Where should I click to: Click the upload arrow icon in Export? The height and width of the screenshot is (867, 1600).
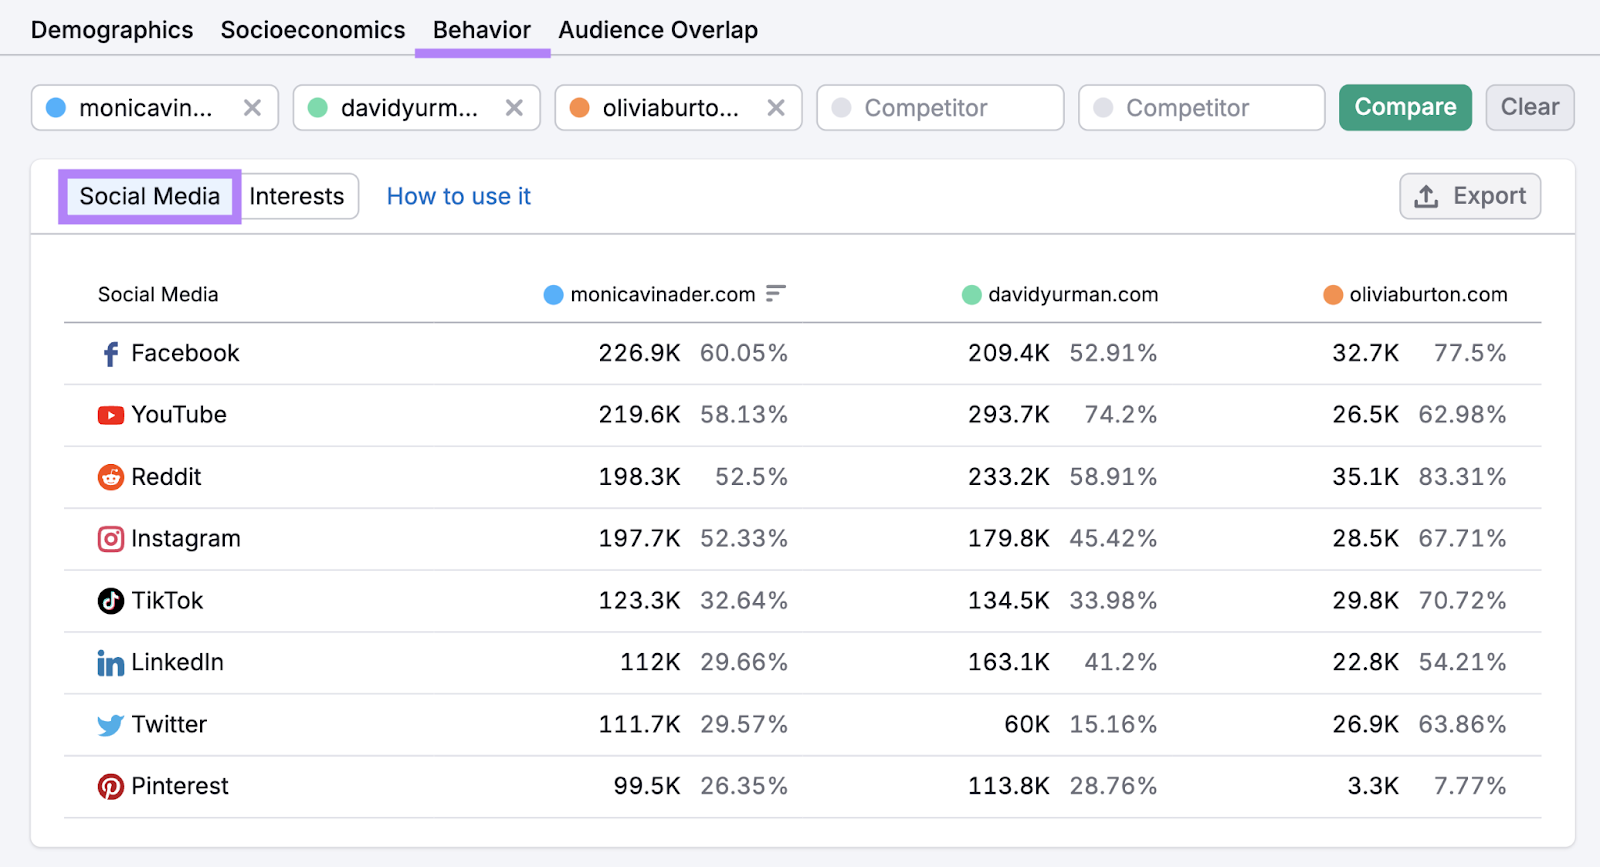click(1427, 196)
